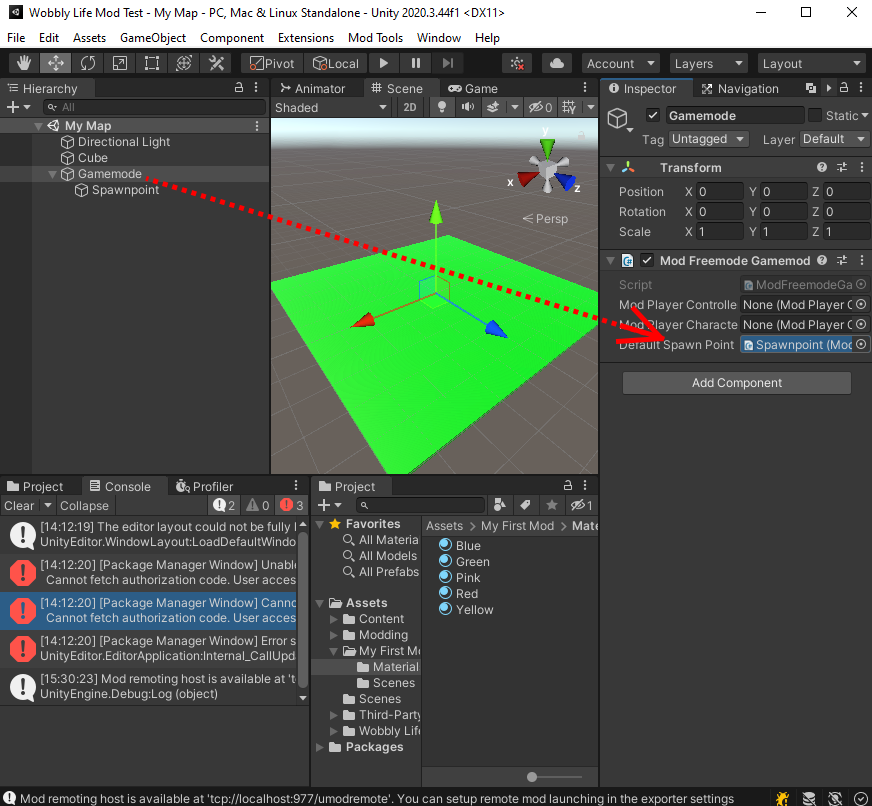Select the Rotate tool
The width and height of the screenshot is (872, 806).
(x=88, y=63)
